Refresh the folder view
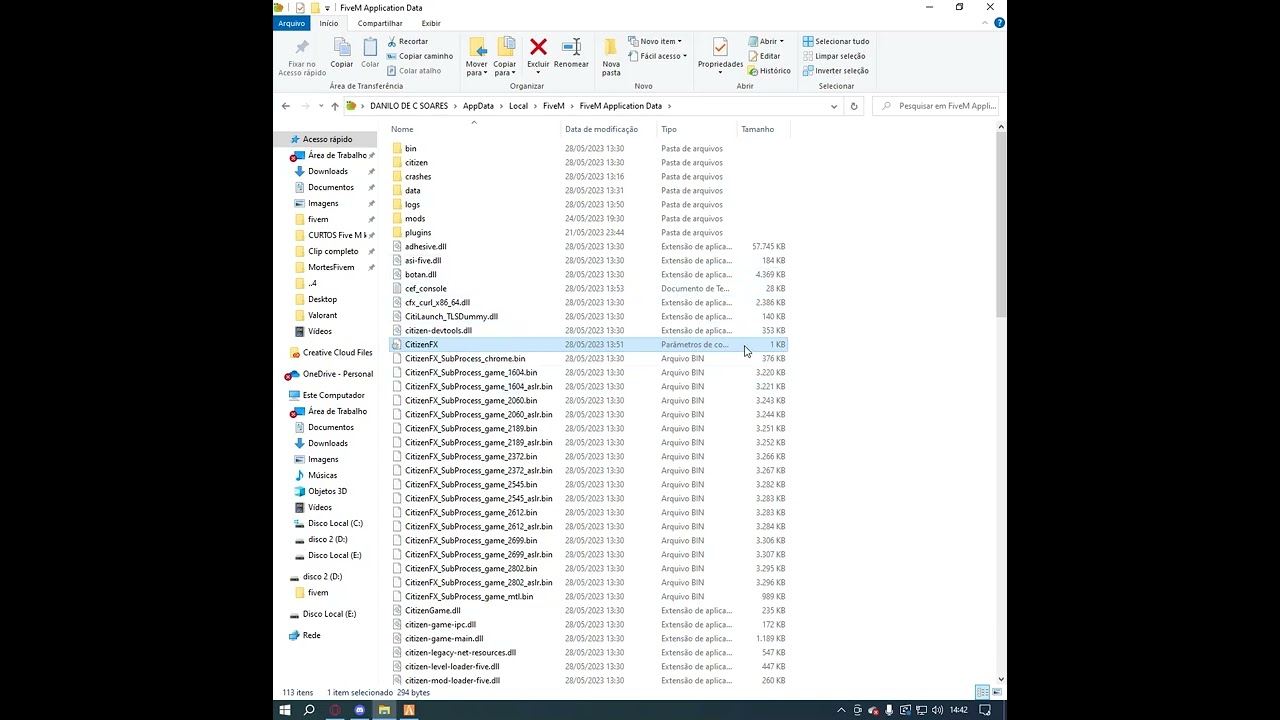Screen dimensions: 1280x720 pos(854,106)
